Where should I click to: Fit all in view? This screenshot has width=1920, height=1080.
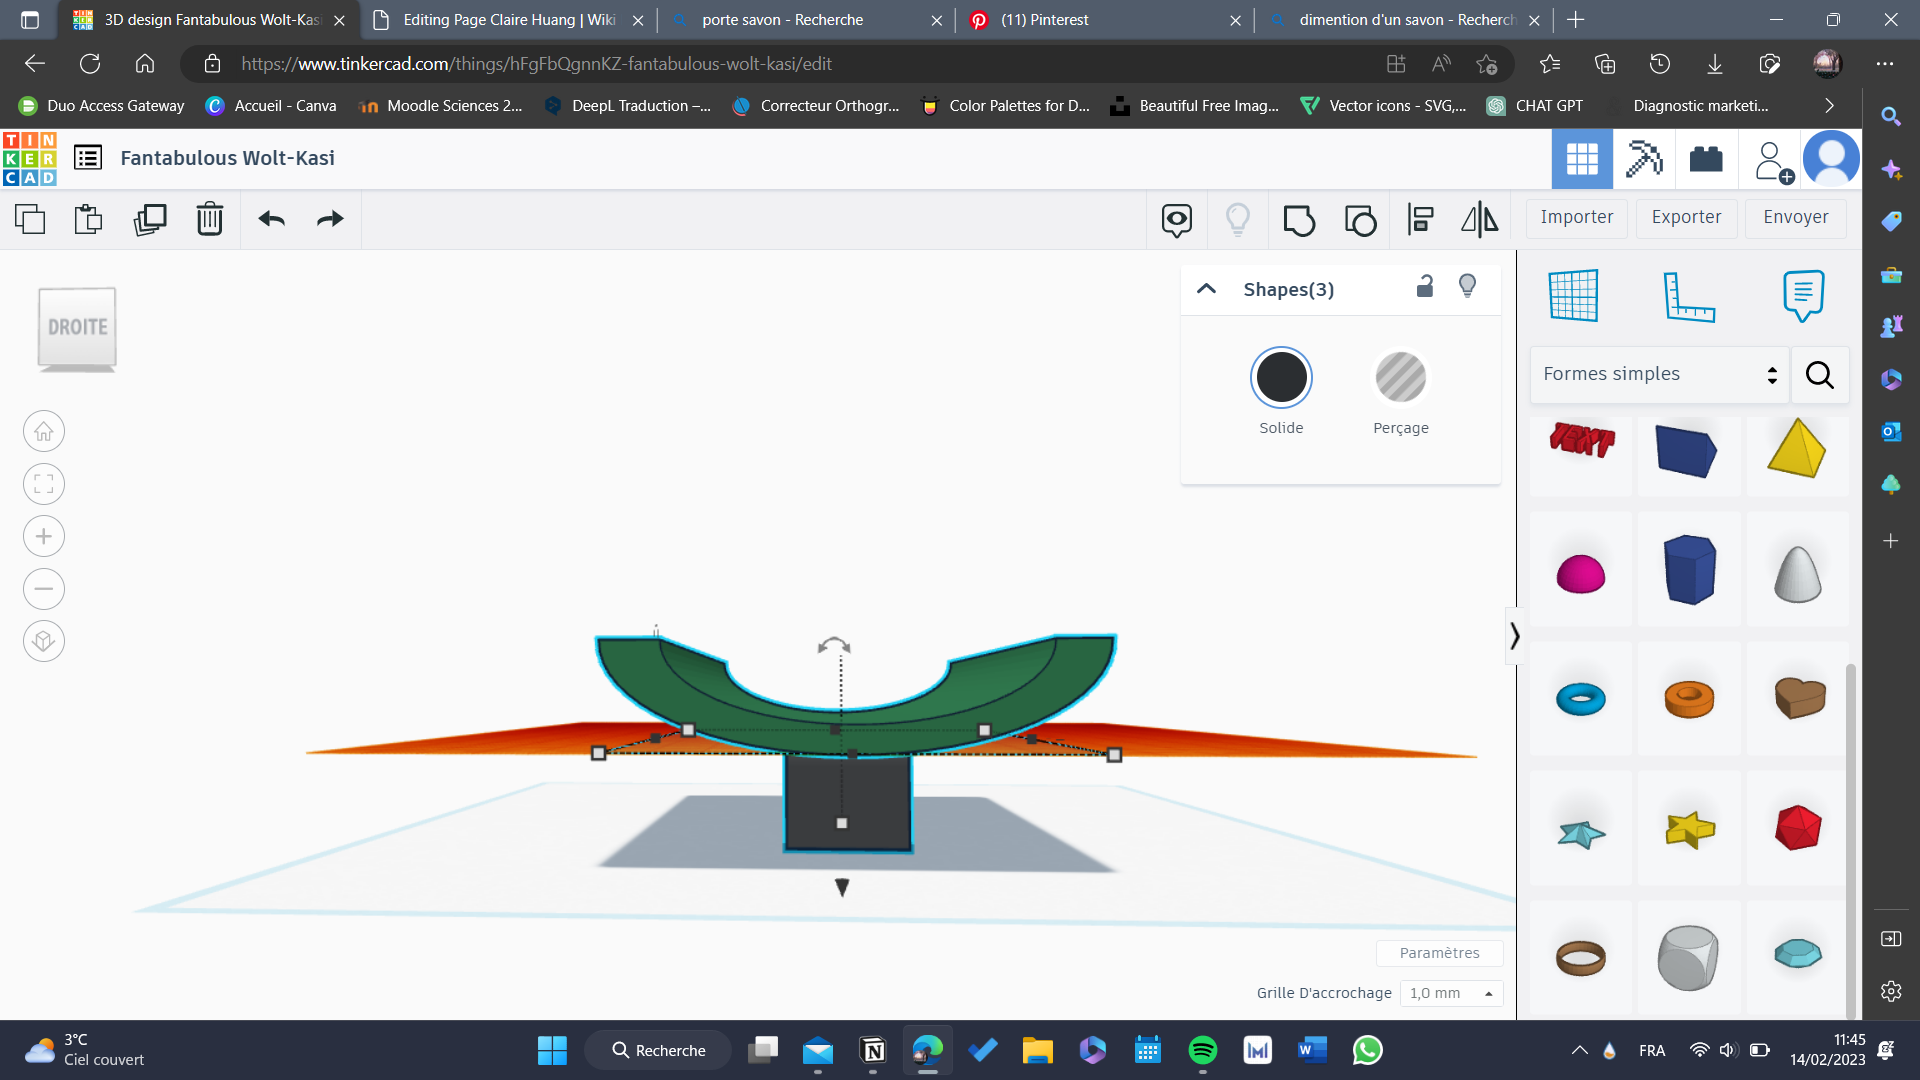click(44, 484)
